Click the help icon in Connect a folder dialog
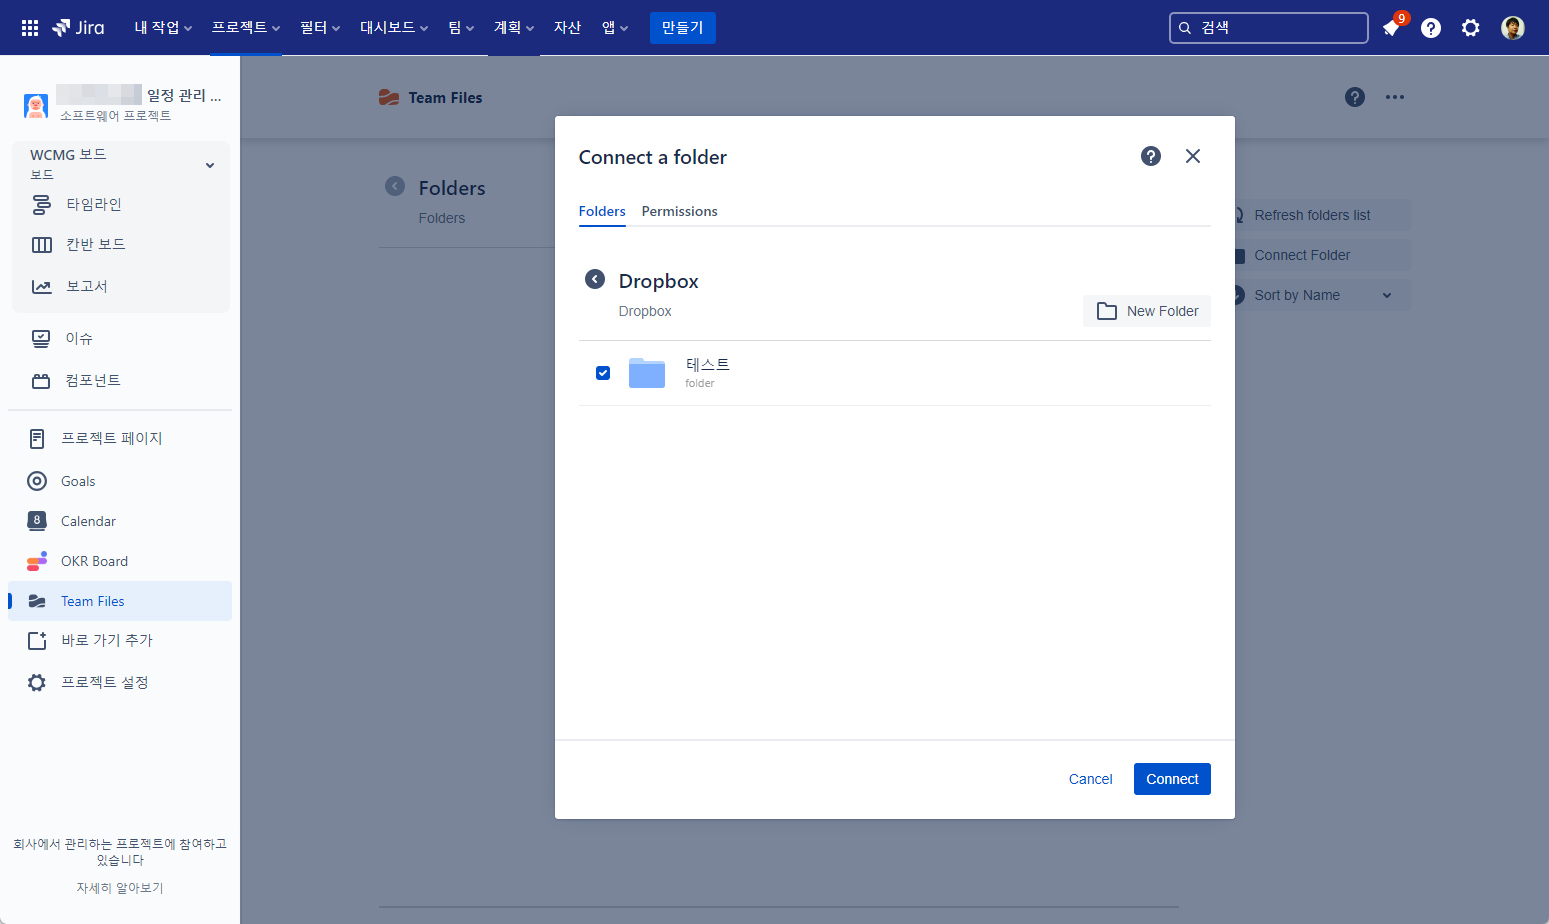Image resolution: width=1549 pixels, height=924 pixels. click(x=1151, y=156)
